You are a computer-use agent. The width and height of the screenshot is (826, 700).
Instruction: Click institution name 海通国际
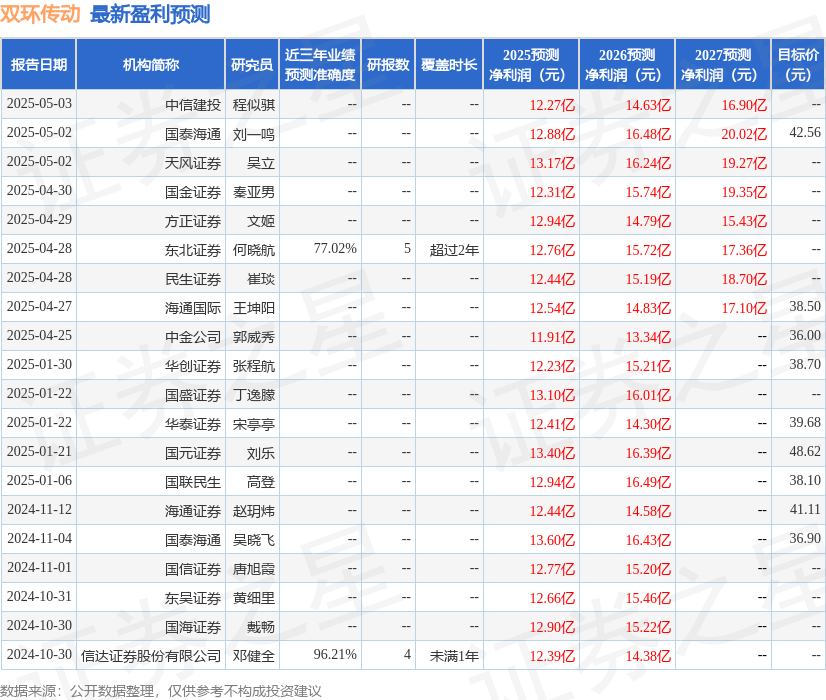193,308
